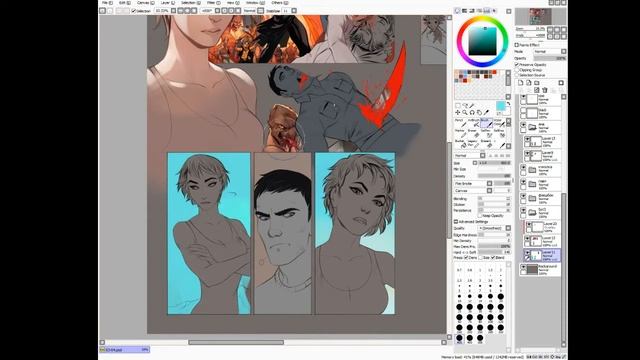Select the document tab in the bottom bar

124,350
